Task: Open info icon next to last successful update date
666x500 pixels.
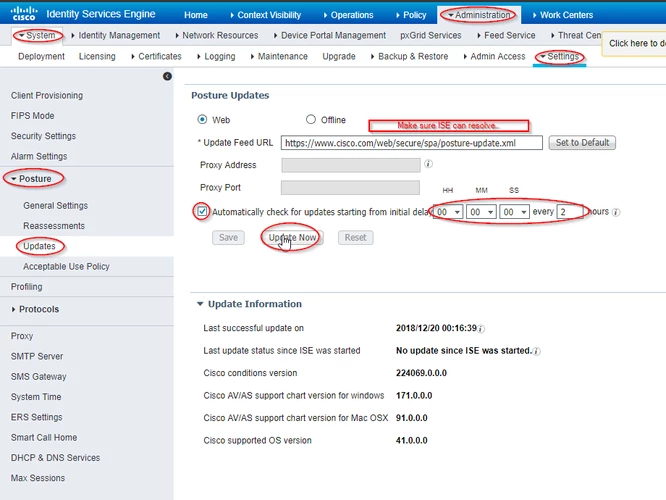Action: pyautogui.click(x=481, y=328)
